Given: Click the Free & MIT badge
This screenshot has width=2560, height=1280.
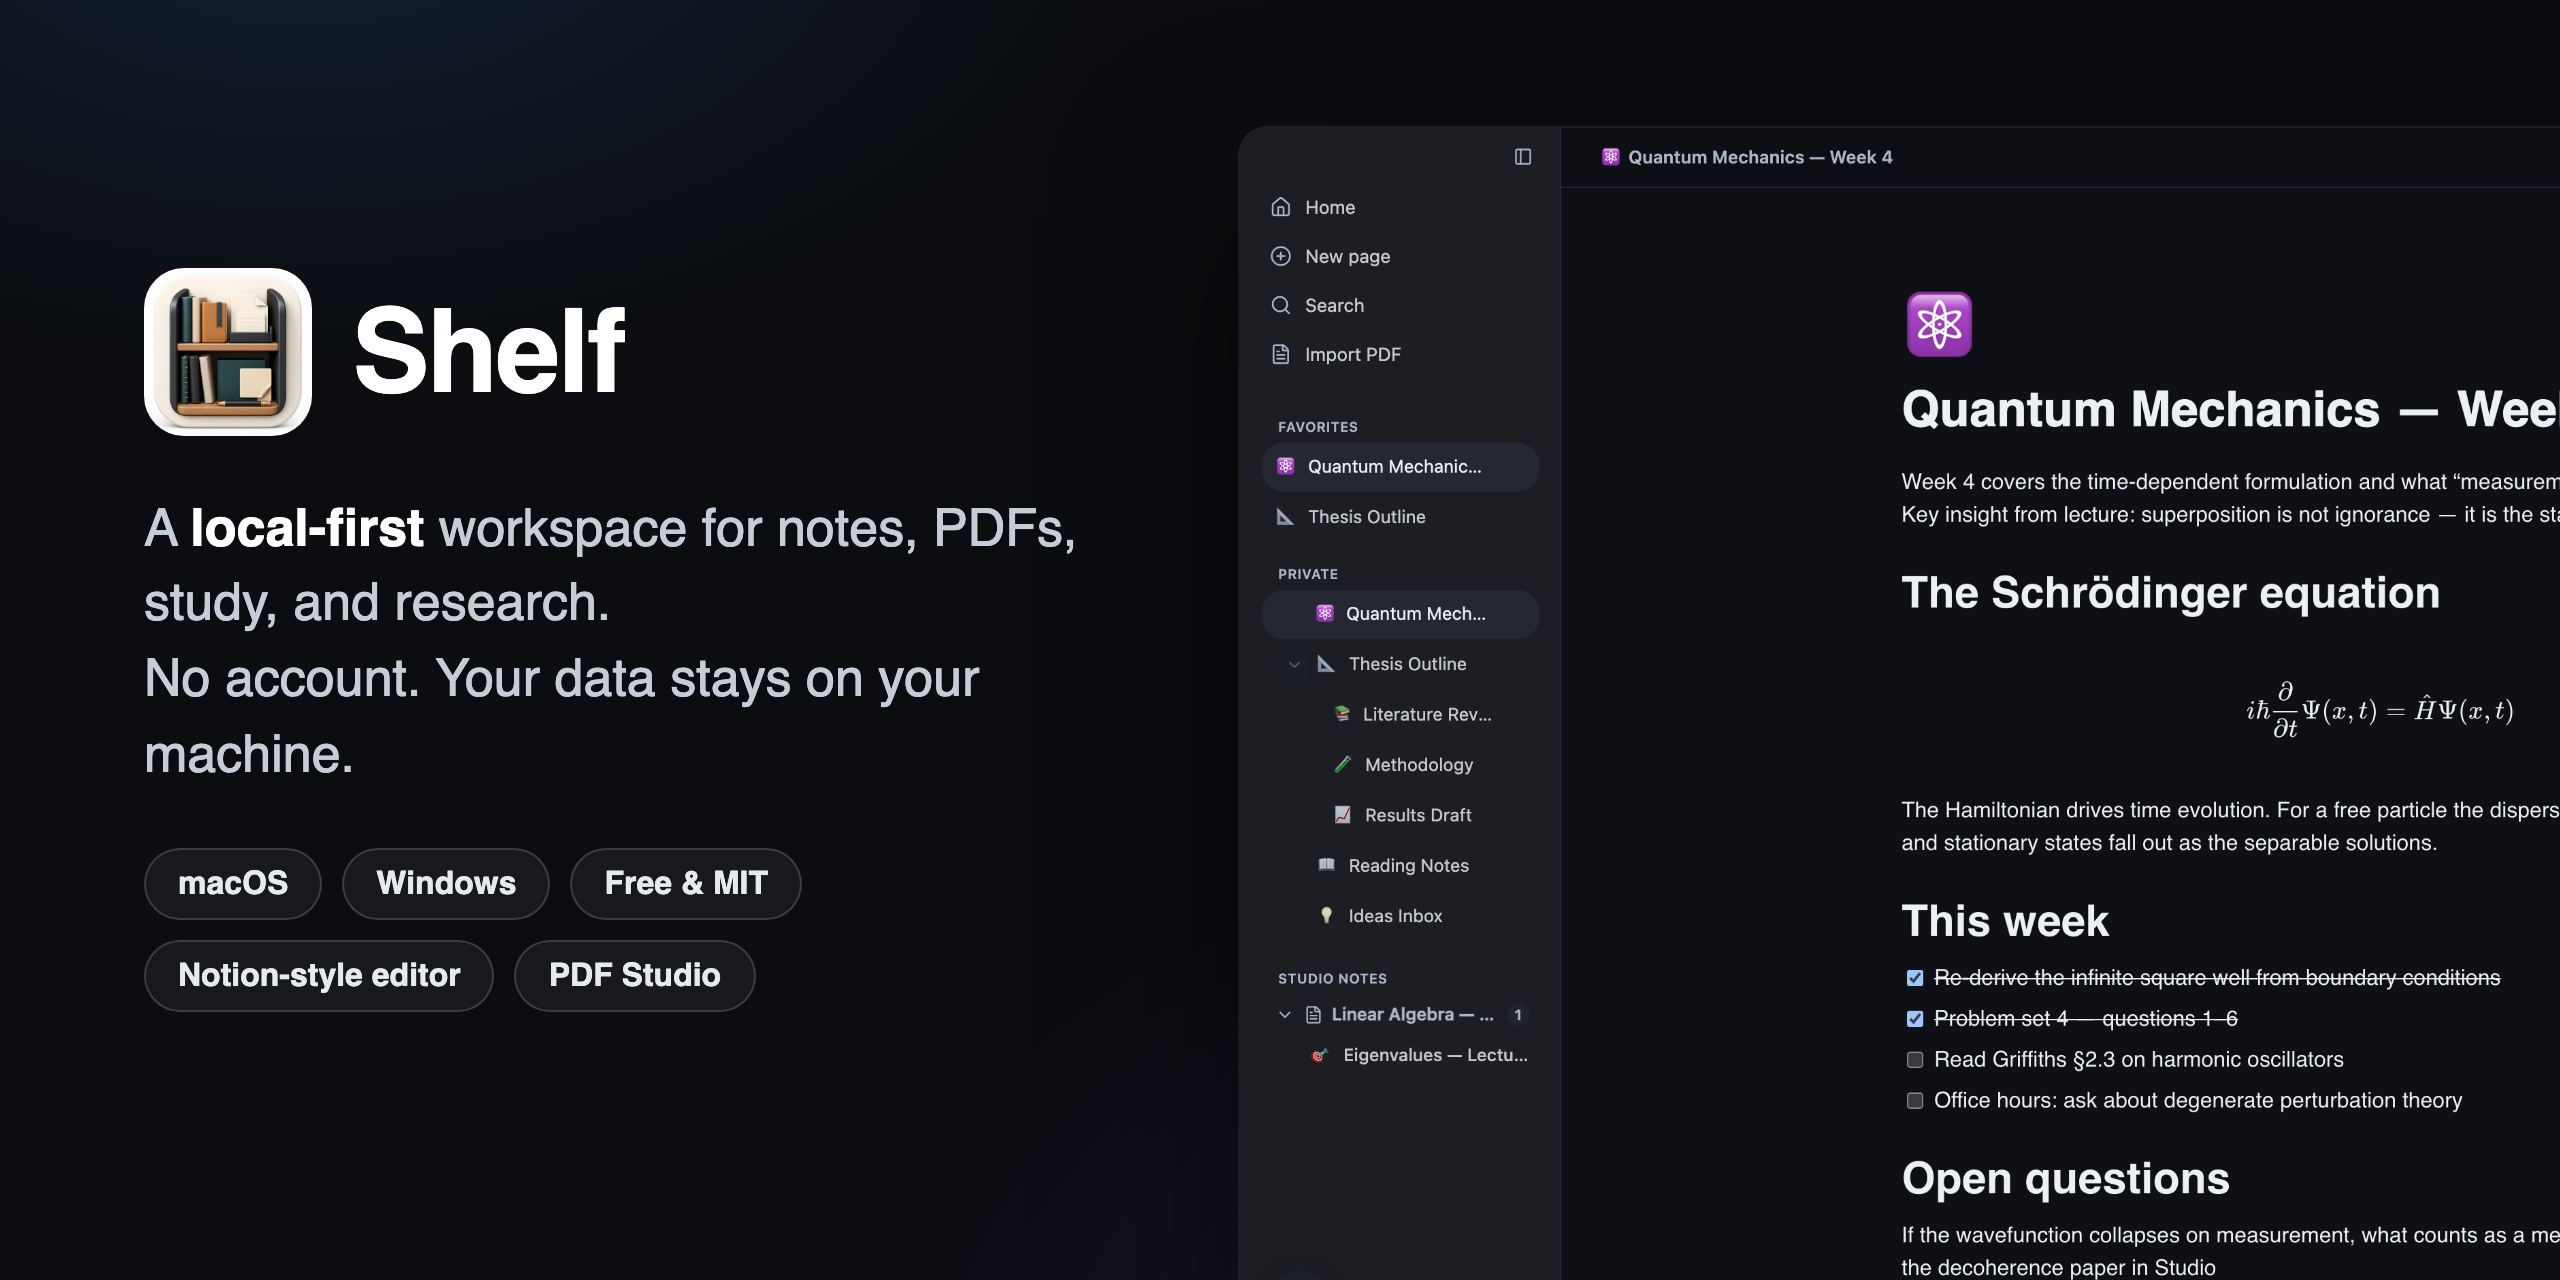Looking at the screenshot, I should click(686, 883).
